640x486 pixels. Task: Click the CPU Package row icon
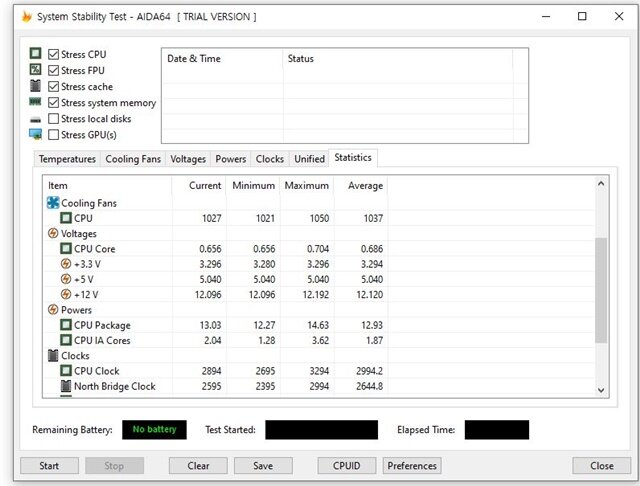66,325
